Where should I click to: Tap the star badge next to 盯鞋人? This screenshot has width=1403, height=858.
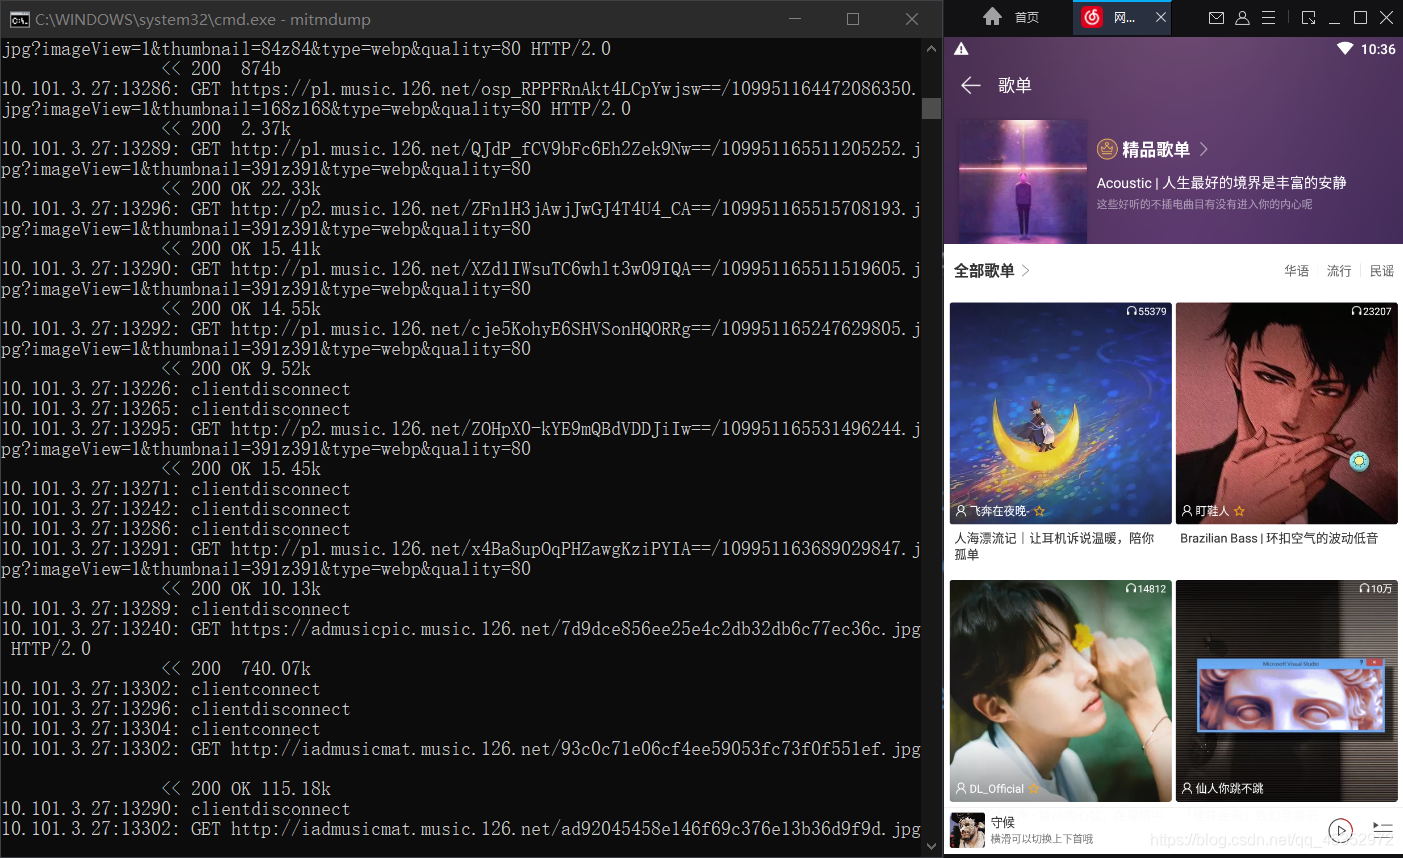[x=1239, y=511]
